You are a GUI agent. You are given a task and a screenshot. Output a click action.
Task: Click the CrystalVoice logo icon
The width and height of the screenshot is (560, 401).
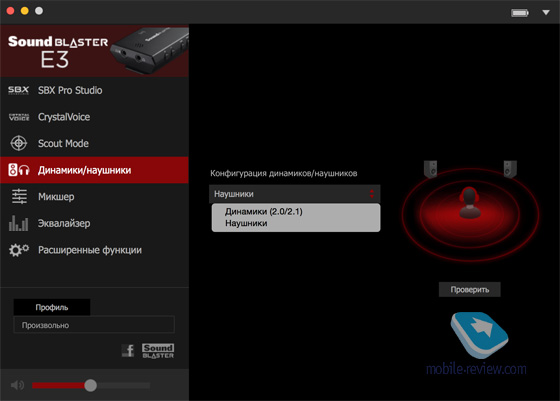[19, 117]
